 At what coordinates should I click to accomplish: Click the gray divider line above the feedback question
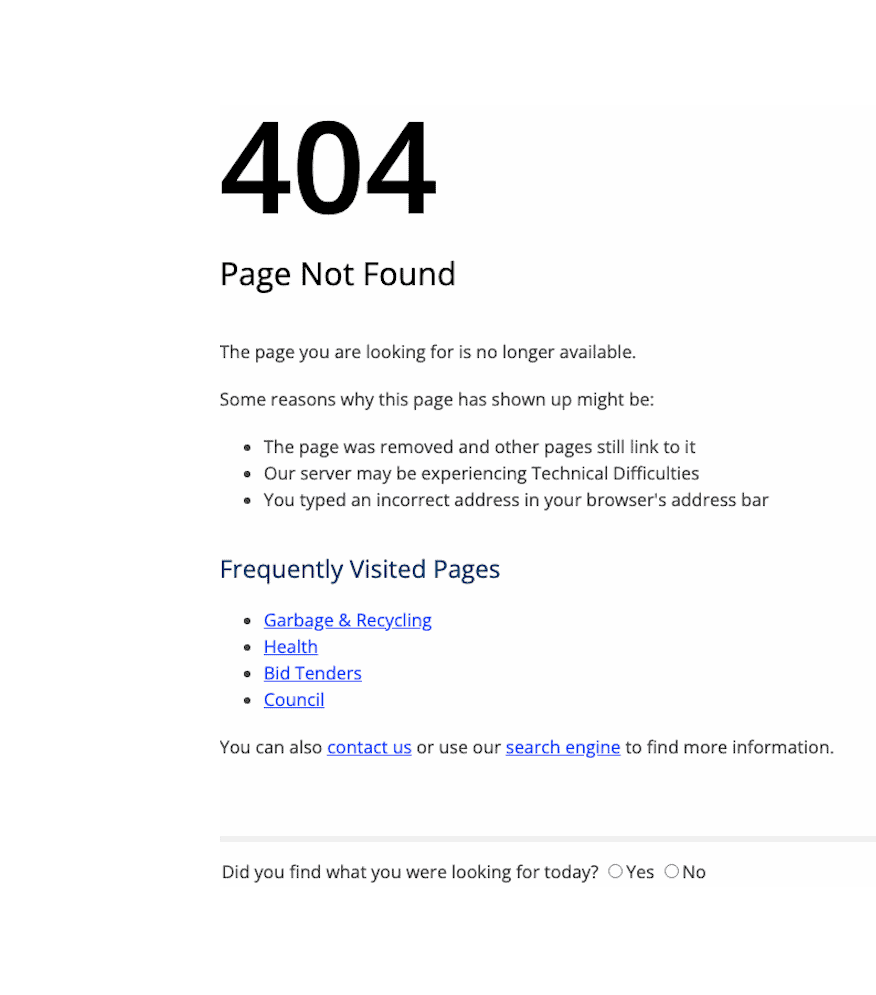[x=548, y=839]
